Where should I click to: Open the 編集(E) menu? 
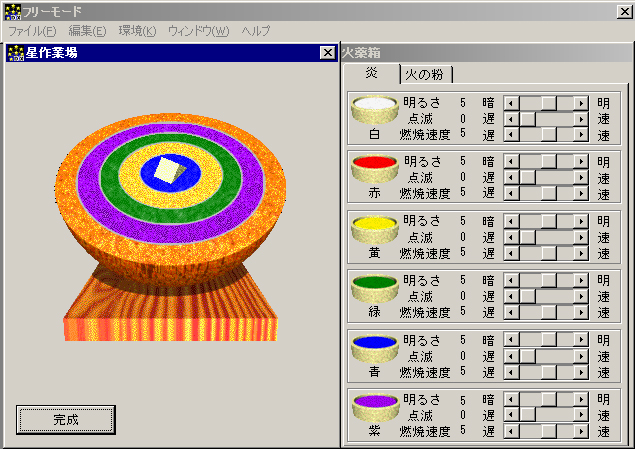pos(87,31)
